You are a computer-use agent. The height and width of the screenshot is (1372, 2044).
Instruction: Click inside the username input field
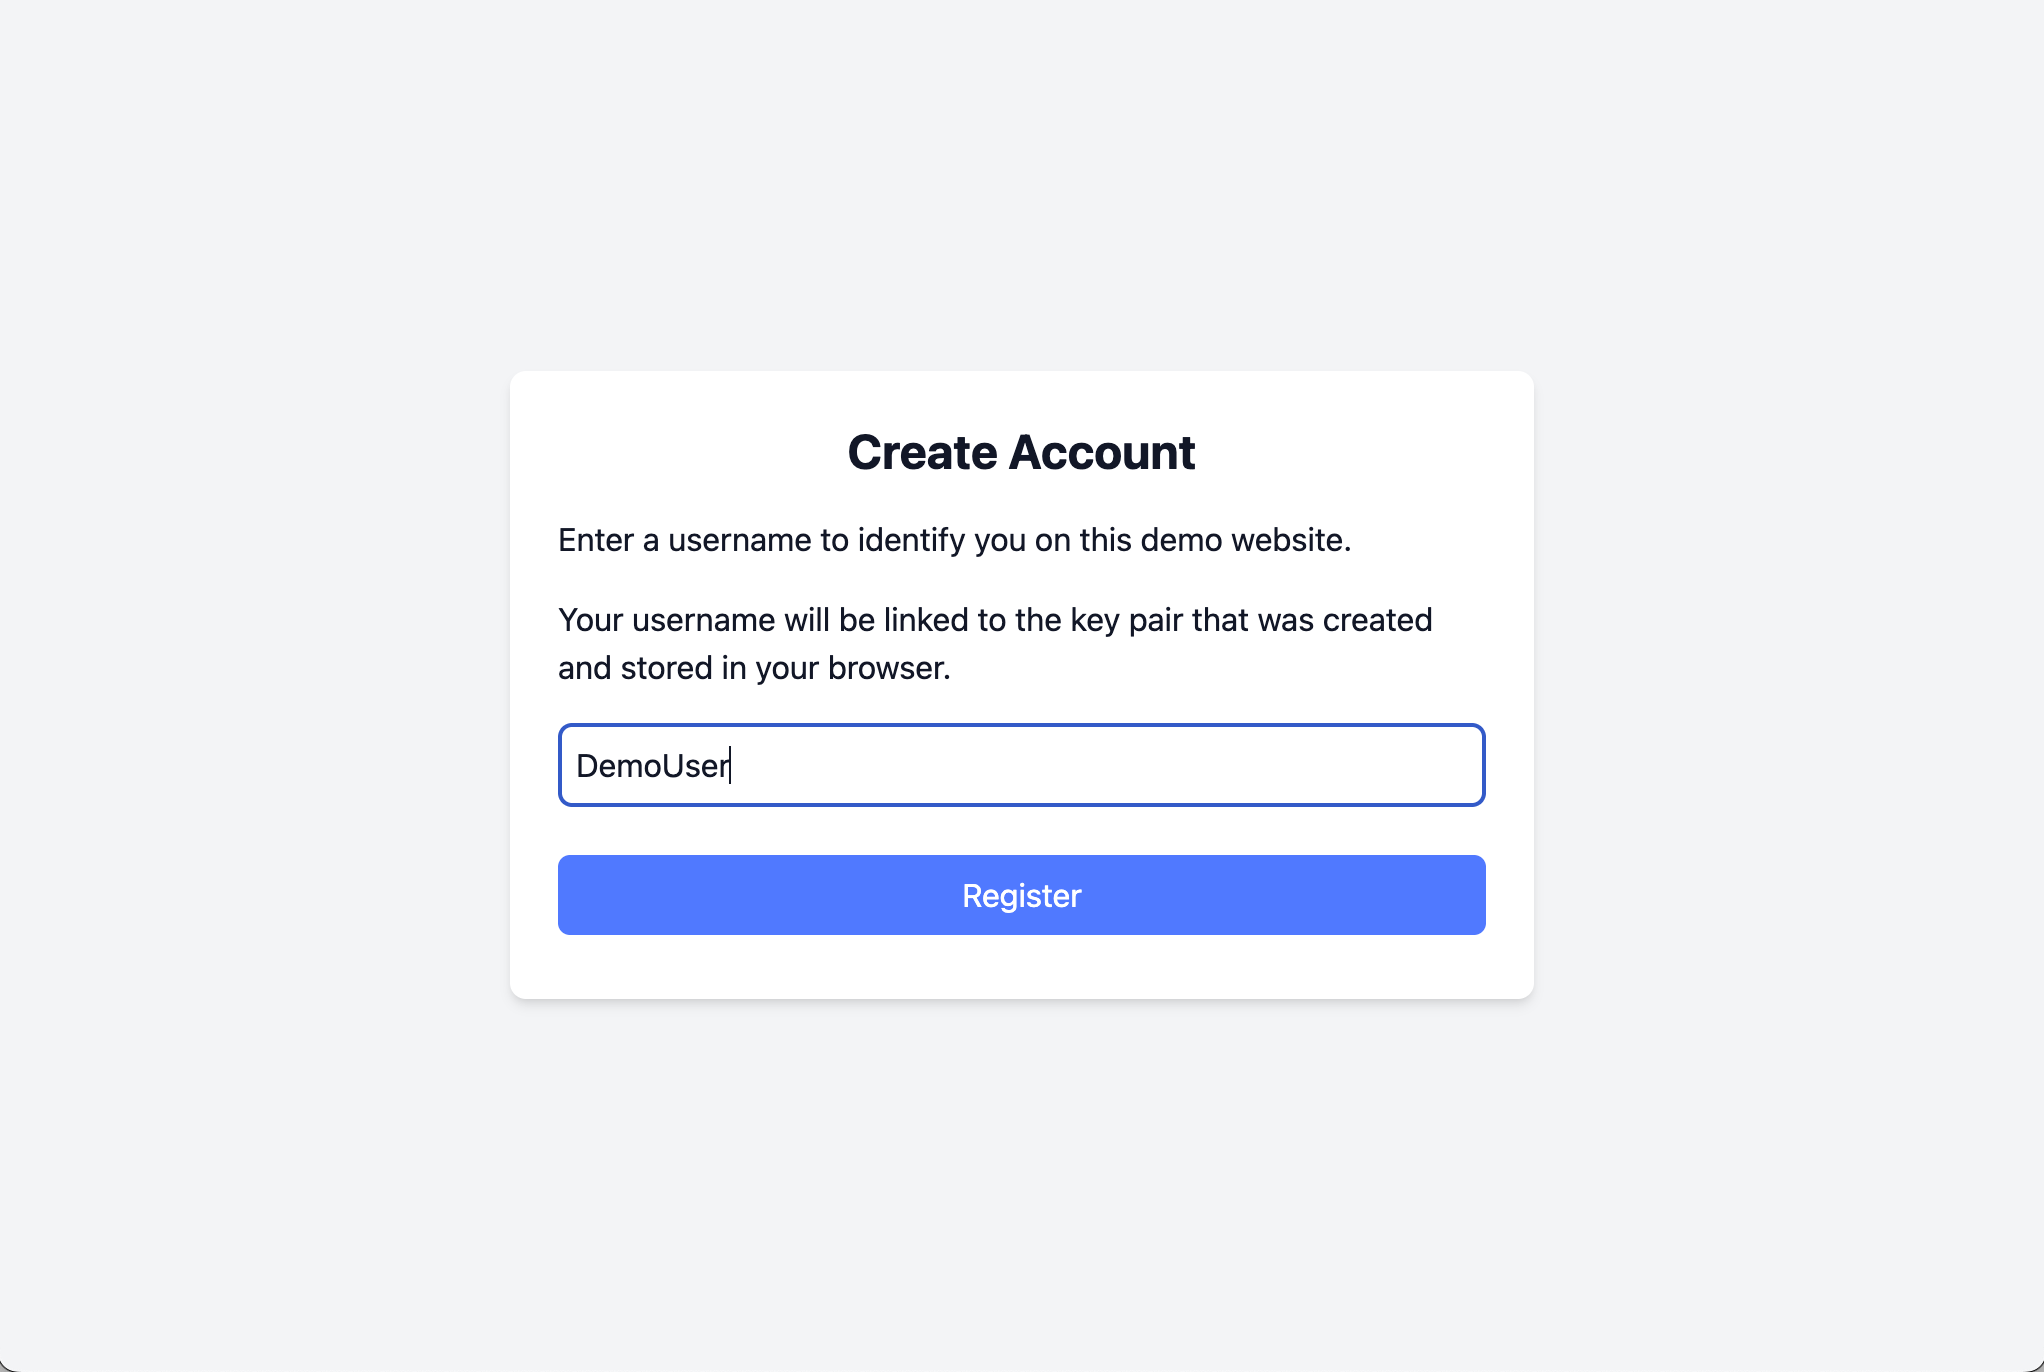[x=1021, y=765]
